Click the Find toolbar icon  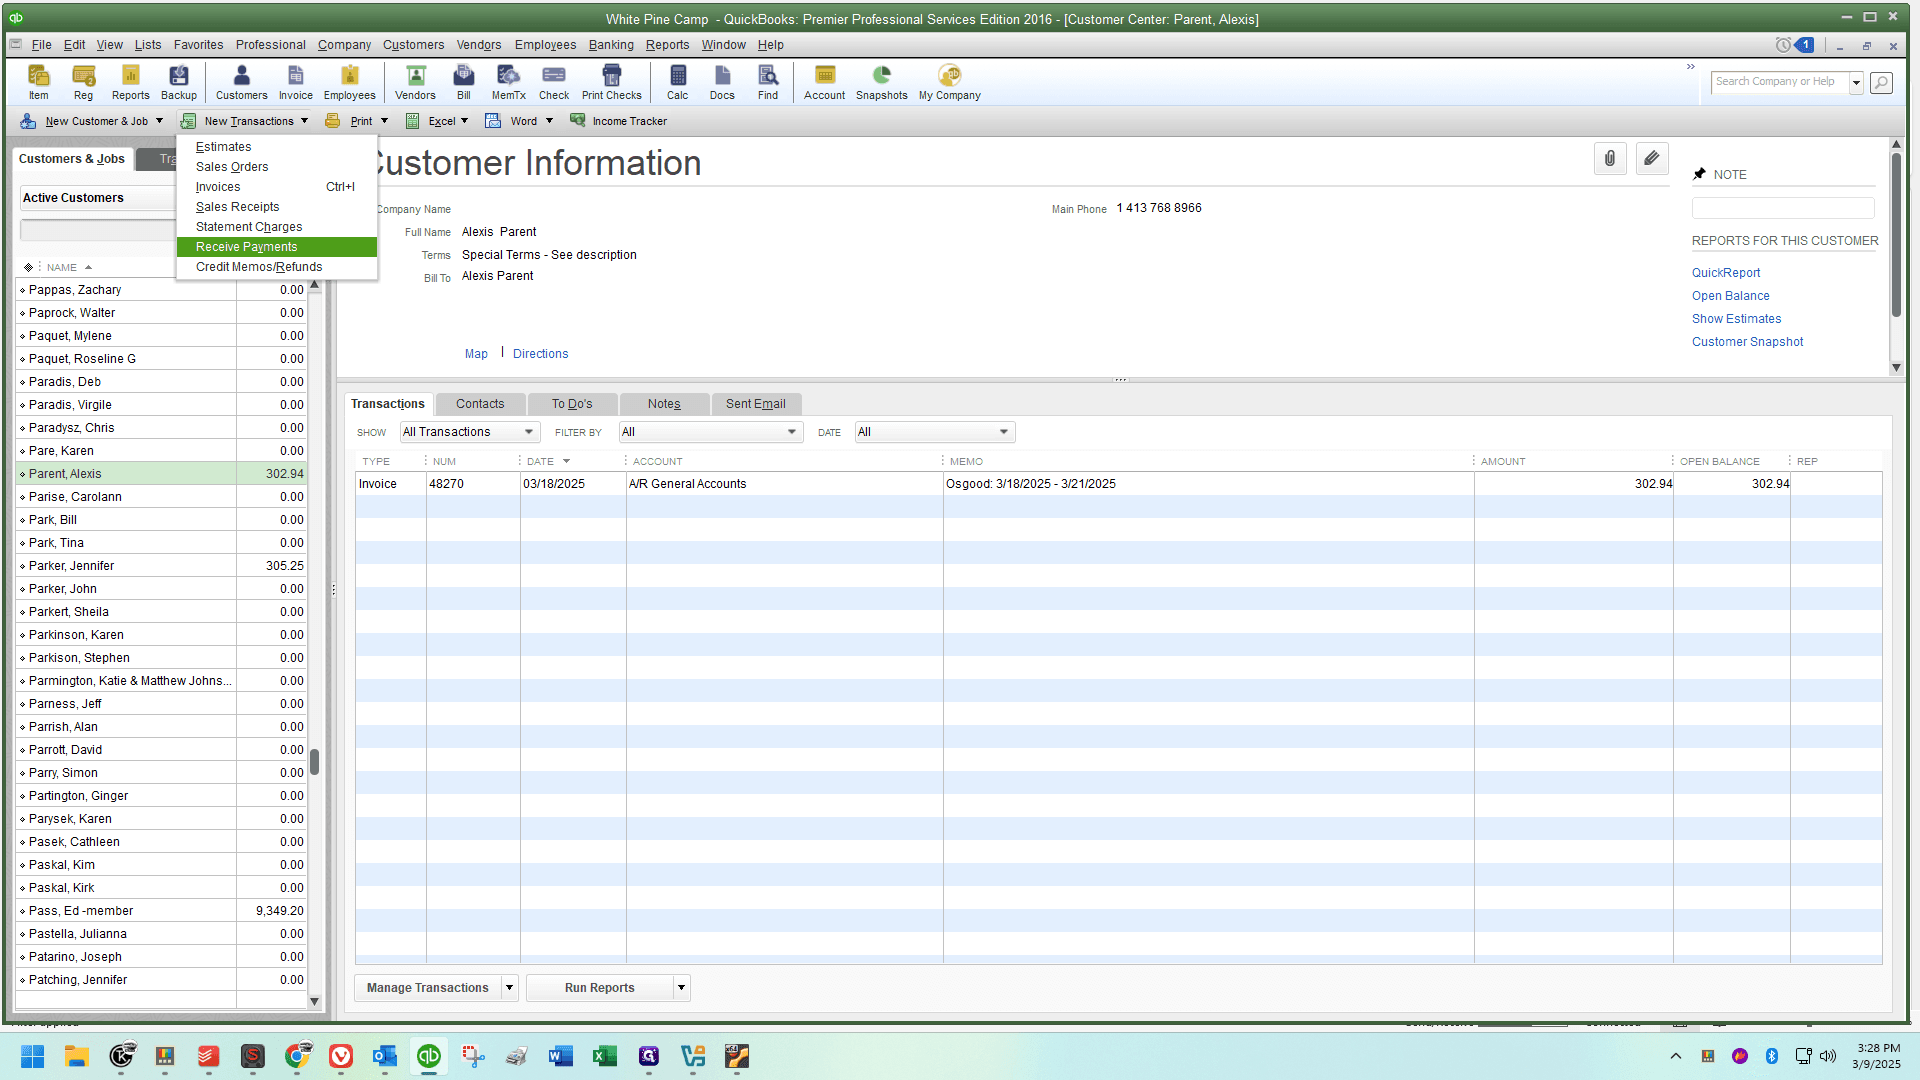pyautogui.click(x=768, y=82)
